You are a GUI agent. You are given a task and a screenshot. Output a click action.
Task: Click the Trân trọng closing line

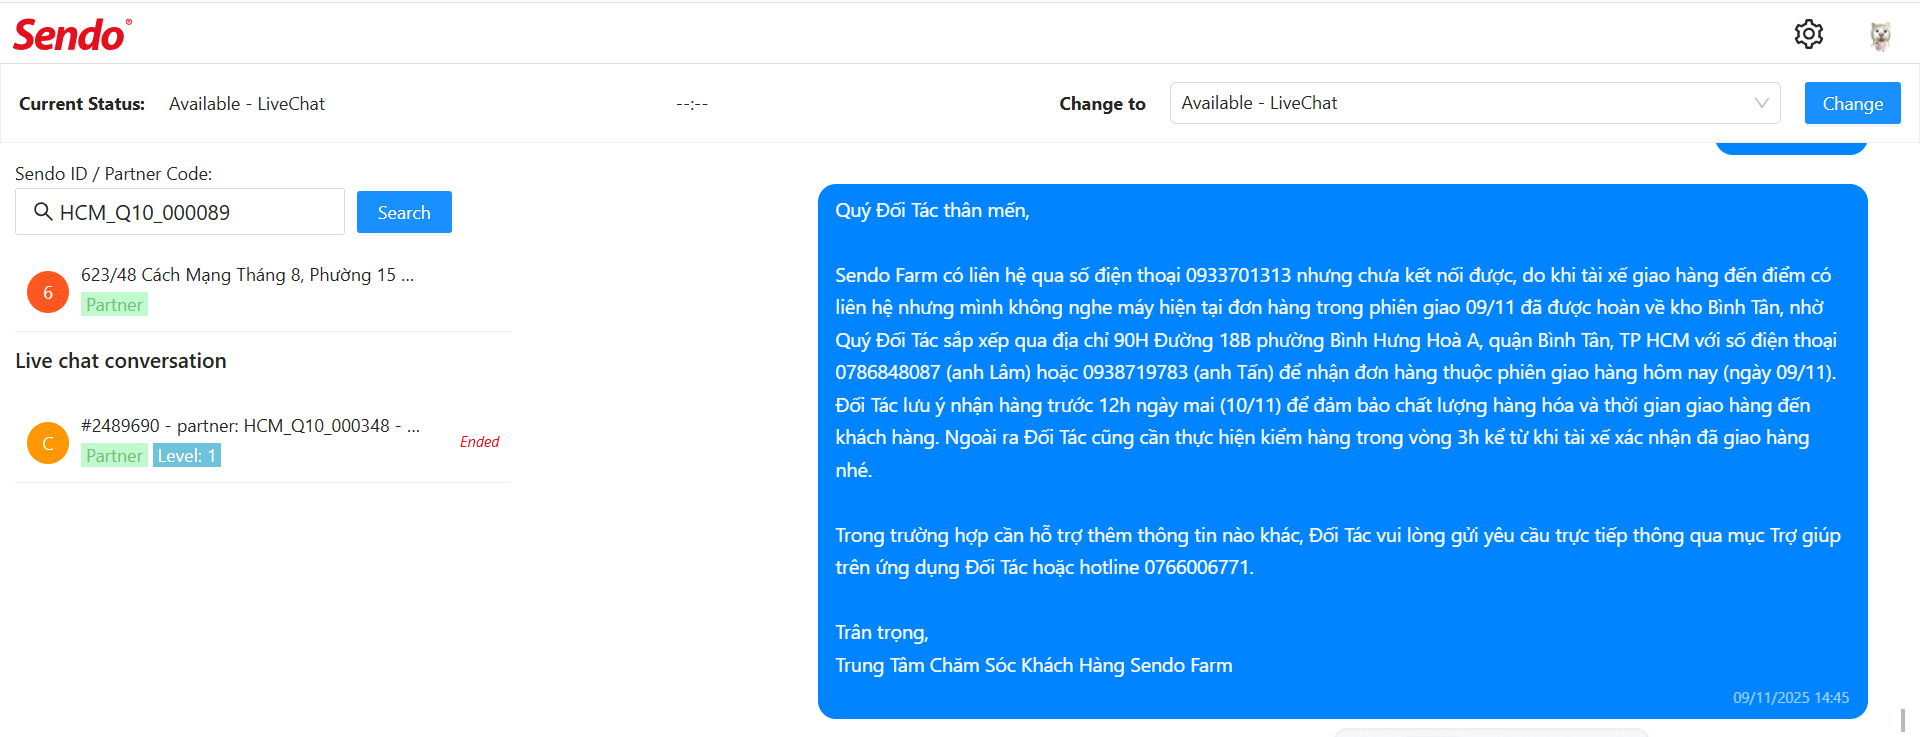coord(882,633)
